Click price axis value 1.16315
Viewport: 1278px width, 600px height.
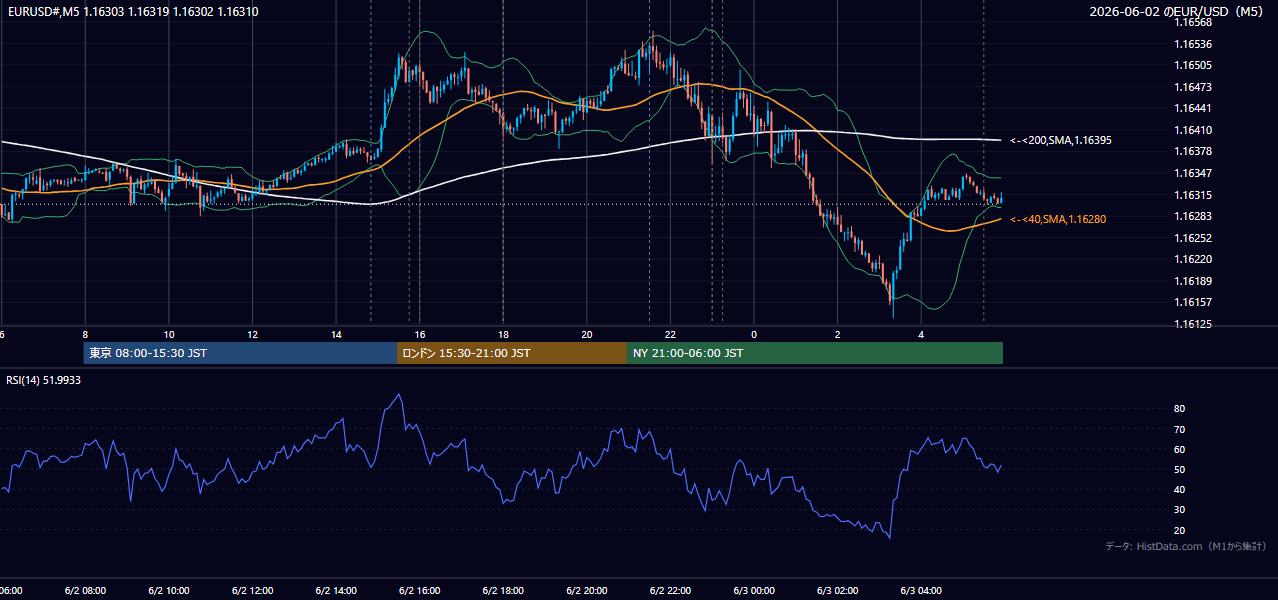pos(1192,195)
